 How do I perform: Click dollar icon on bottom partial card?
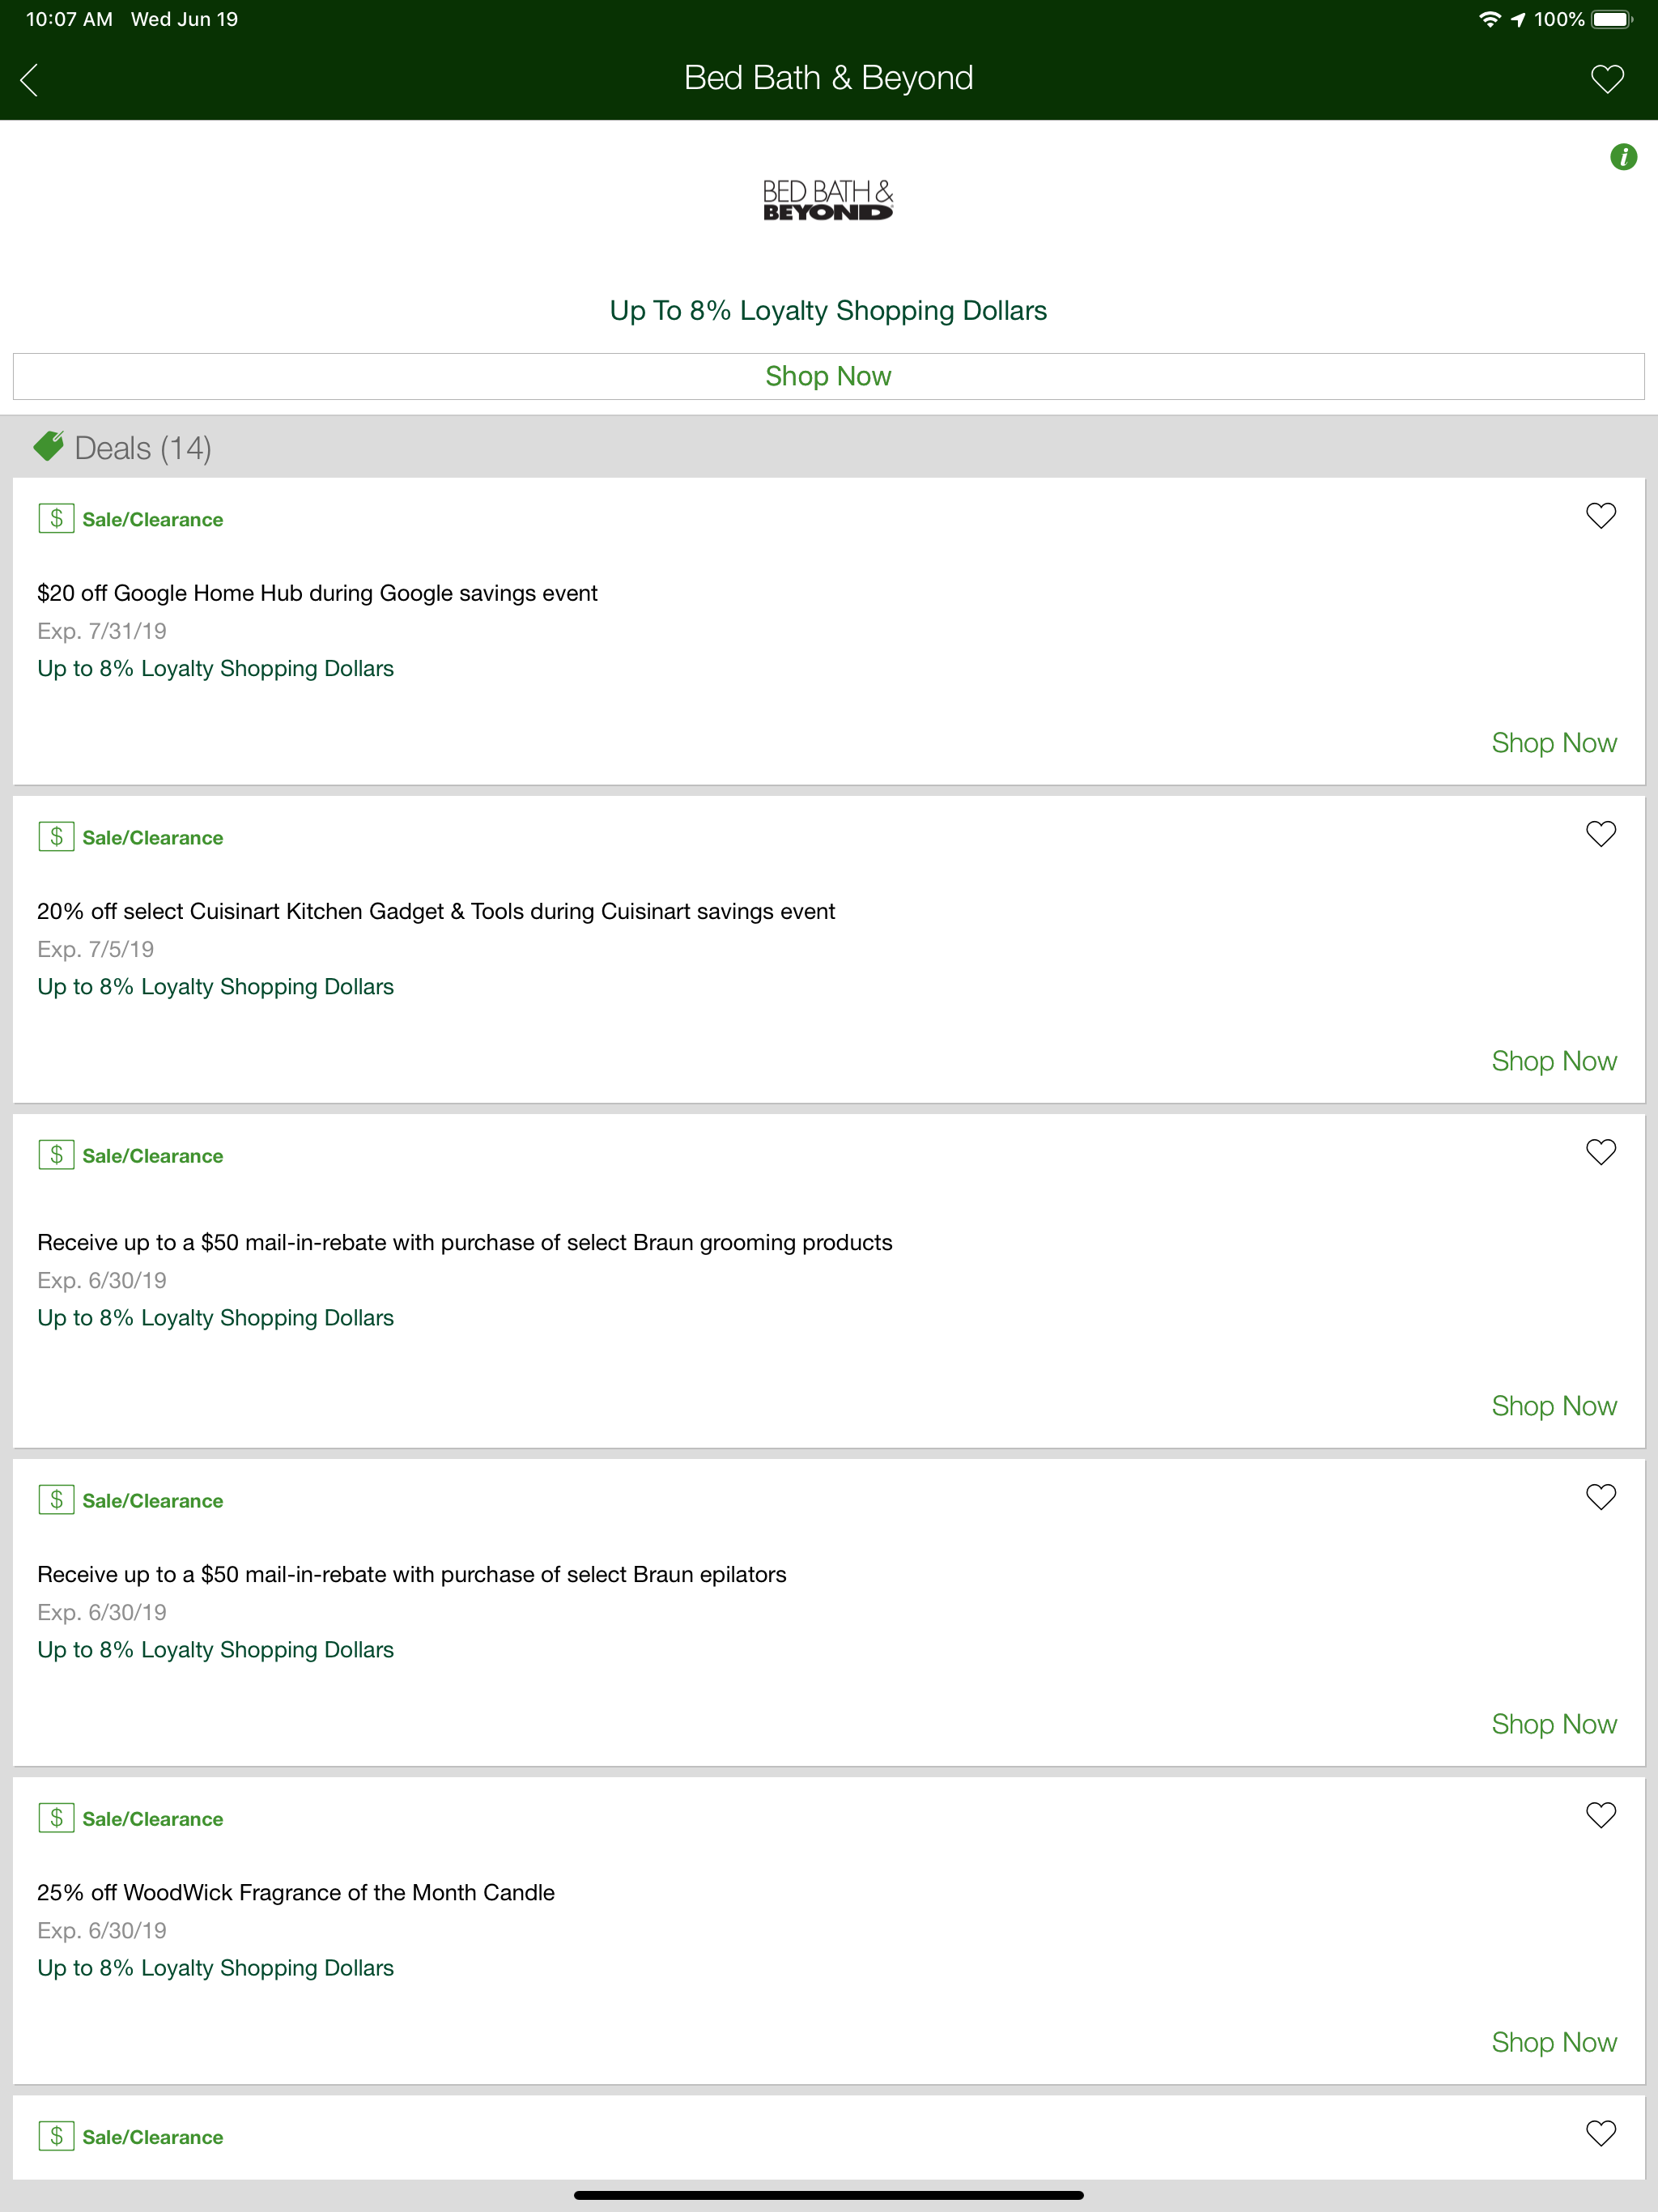pos(56,2135)
